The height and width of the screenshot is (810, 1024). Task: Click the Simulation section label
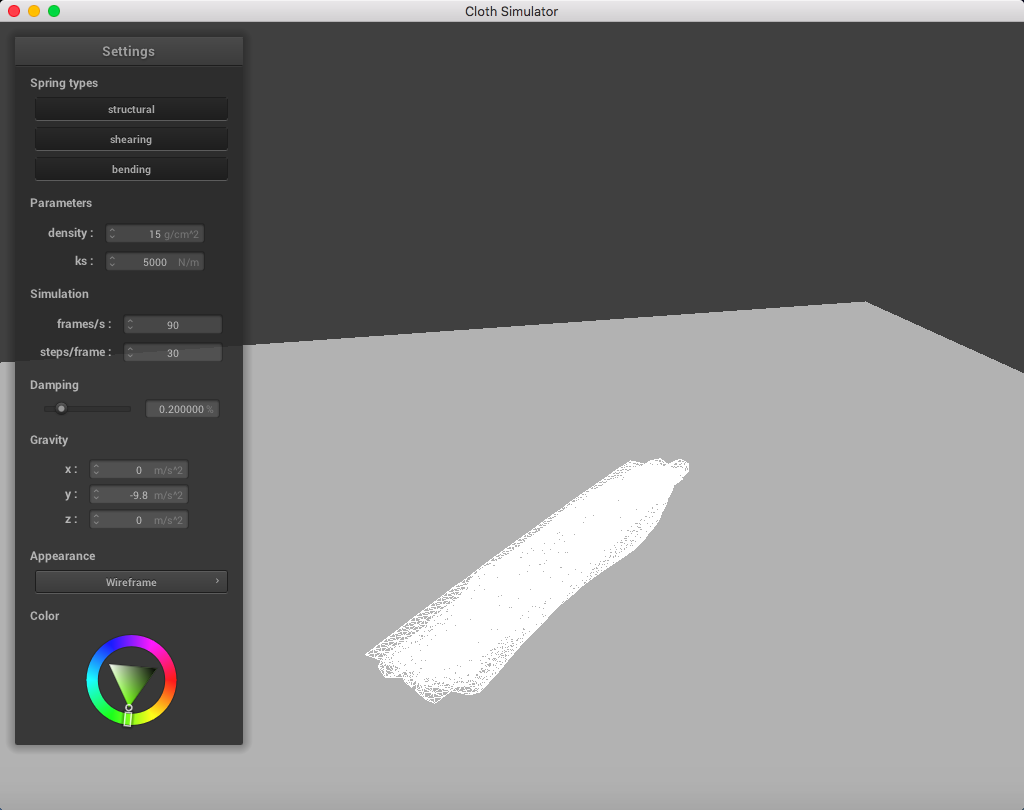[59, 294]
